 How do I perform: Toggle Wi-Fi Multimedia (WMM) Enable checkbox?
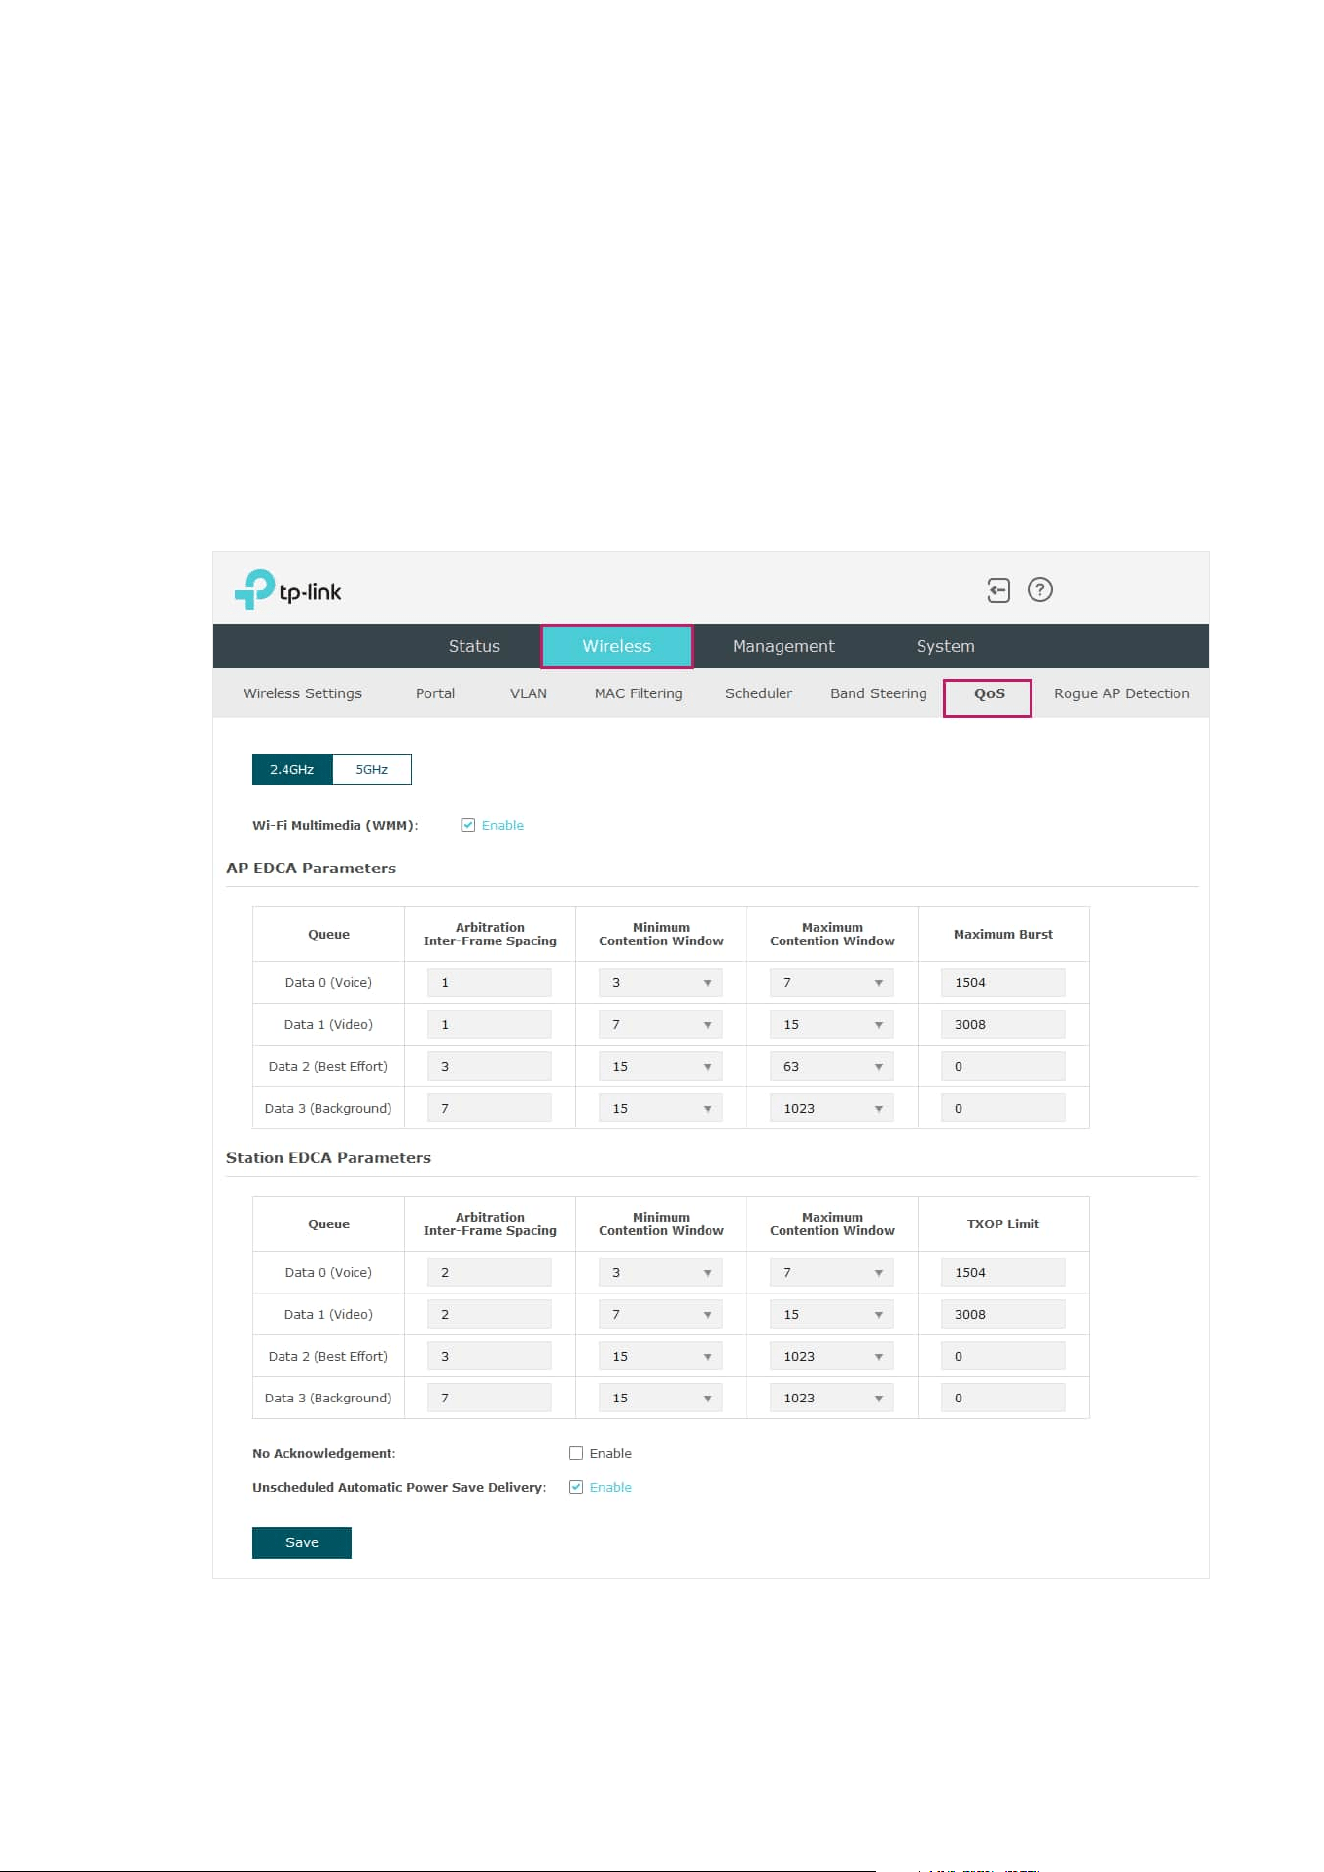click(468, 825)
